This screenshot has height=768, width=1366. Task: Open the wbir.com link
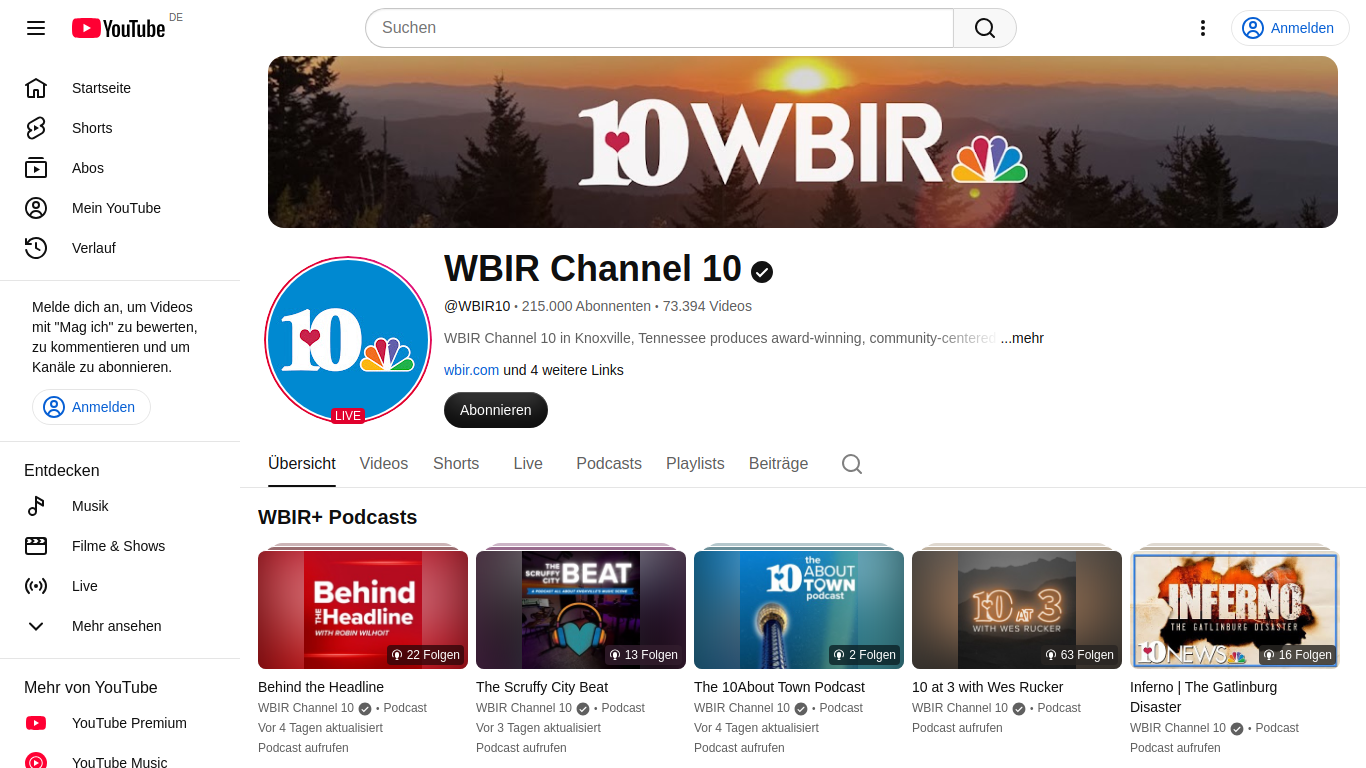pos(471,370)
